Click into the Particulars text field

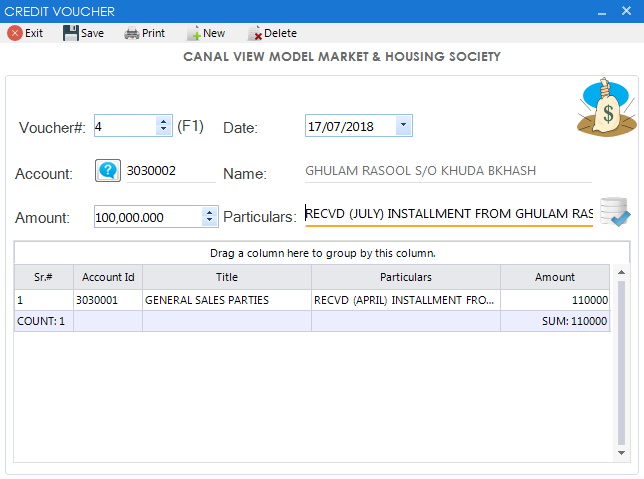(x=448, y=214)
